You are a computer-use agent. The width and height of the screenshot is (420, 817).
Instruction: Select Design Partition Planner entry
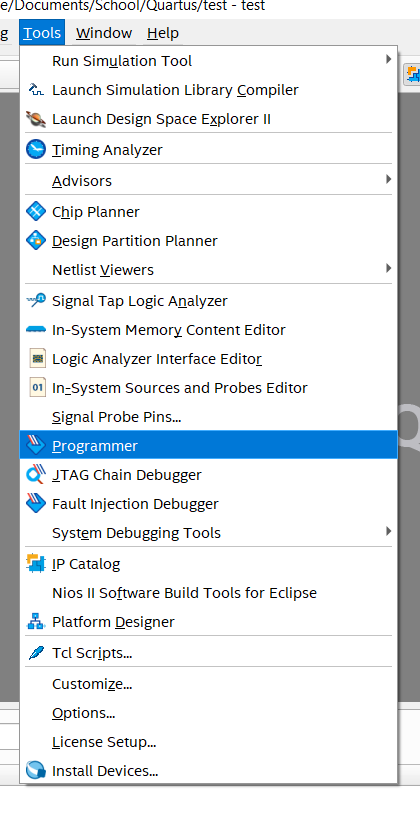pos(208,241)
